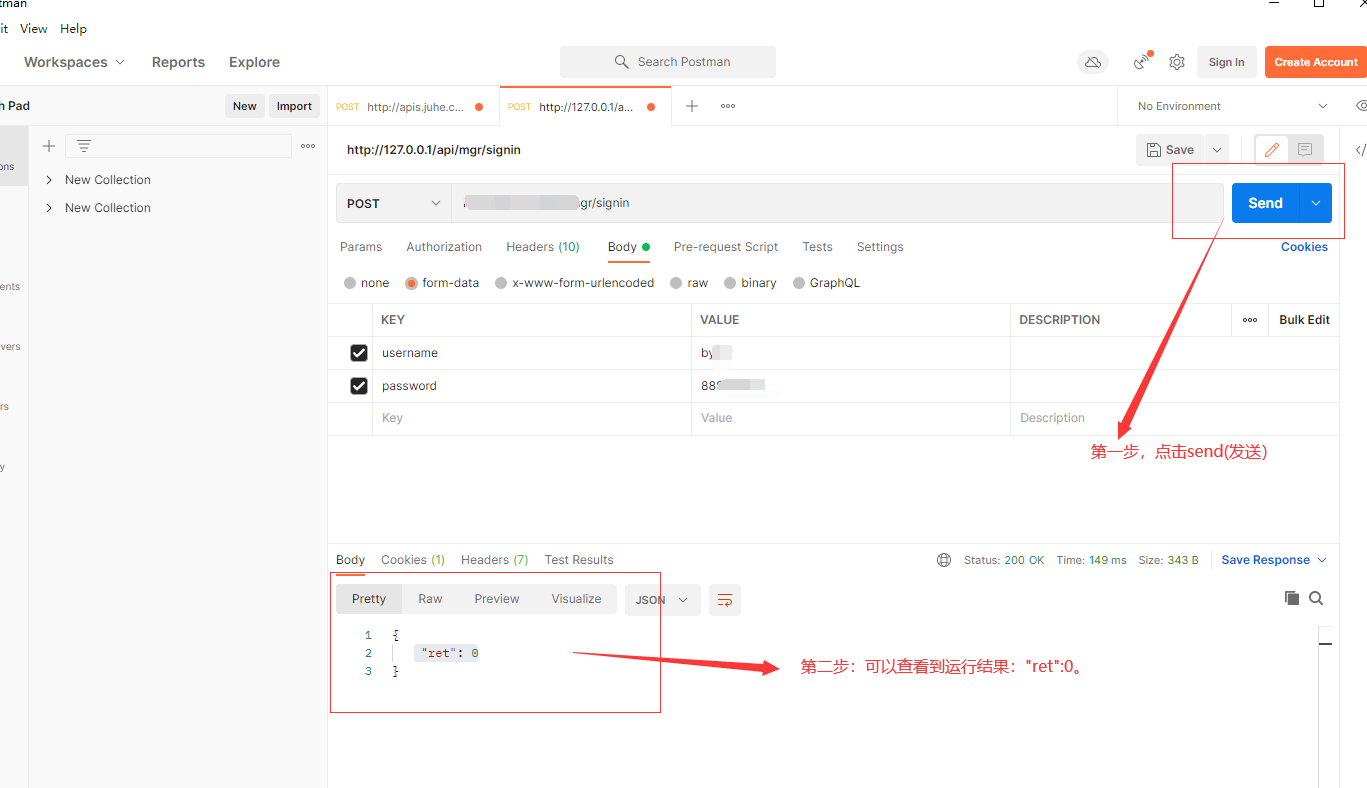Viewport: 1367px width, 788px height.
Task: Open sidebar three-dots options menu
Action: 308,146
